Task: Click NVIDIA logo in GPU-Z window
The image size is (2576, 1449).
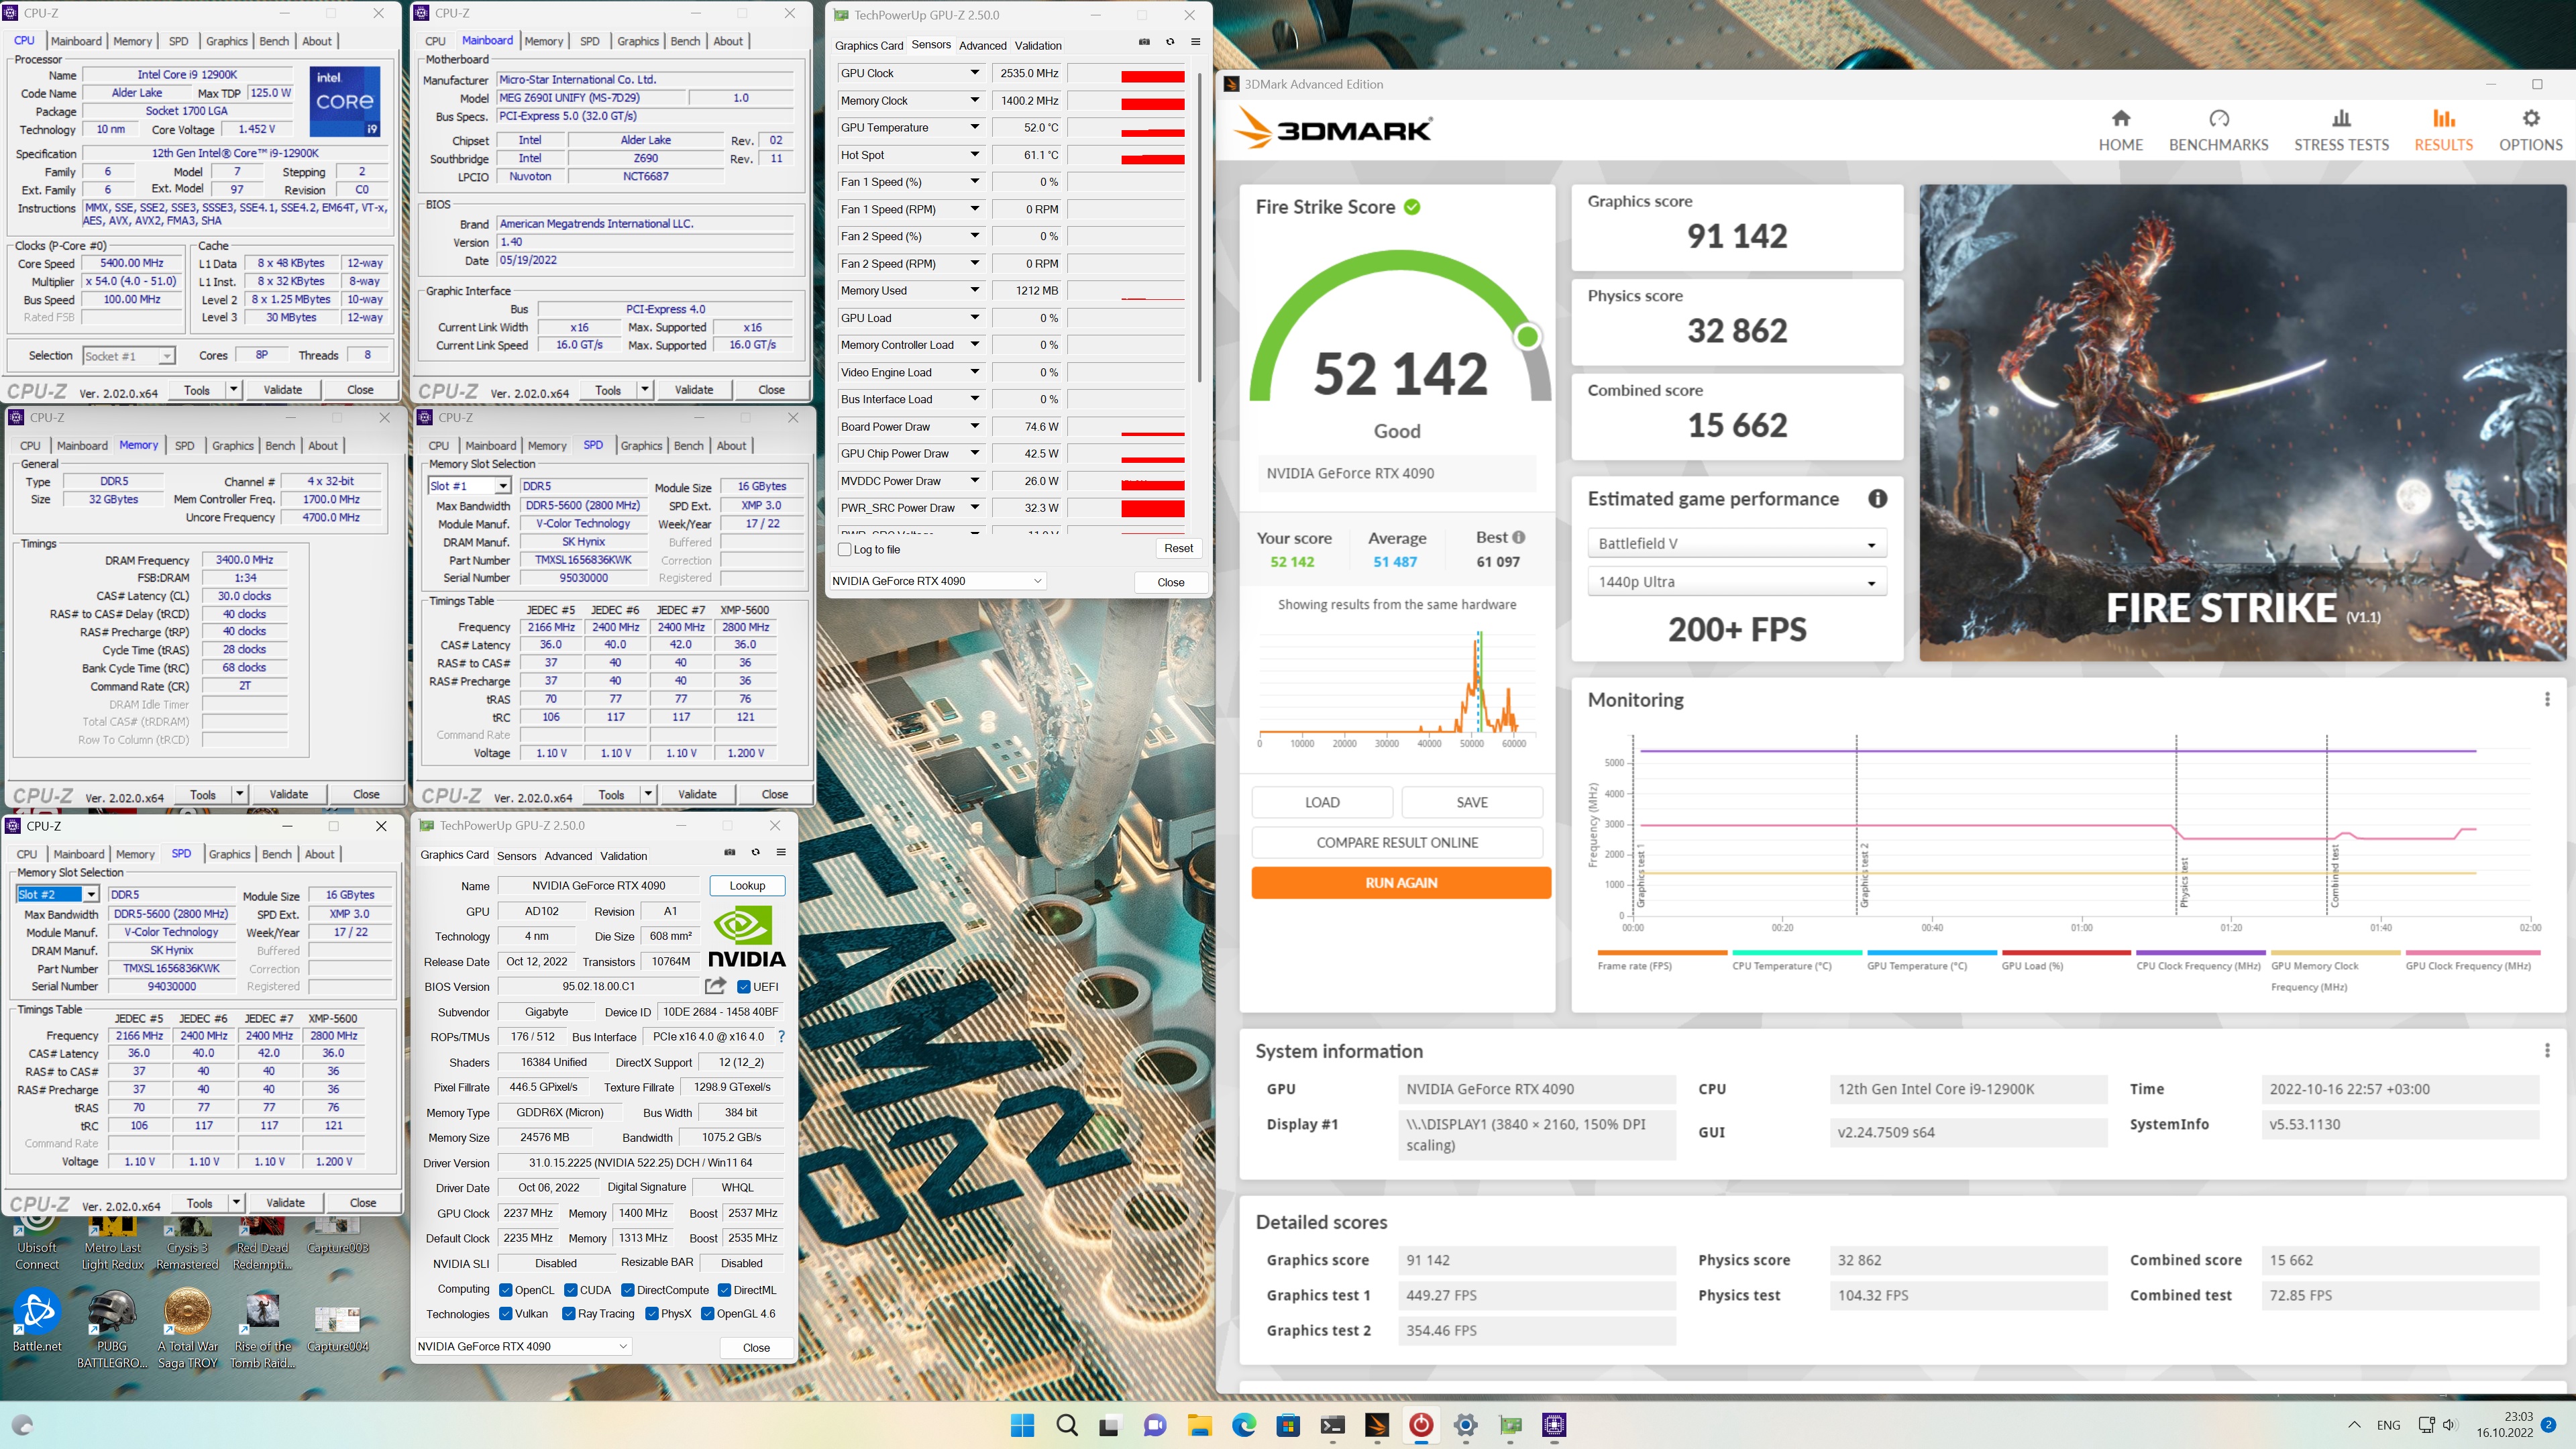Action: click(x=746, y=935)
